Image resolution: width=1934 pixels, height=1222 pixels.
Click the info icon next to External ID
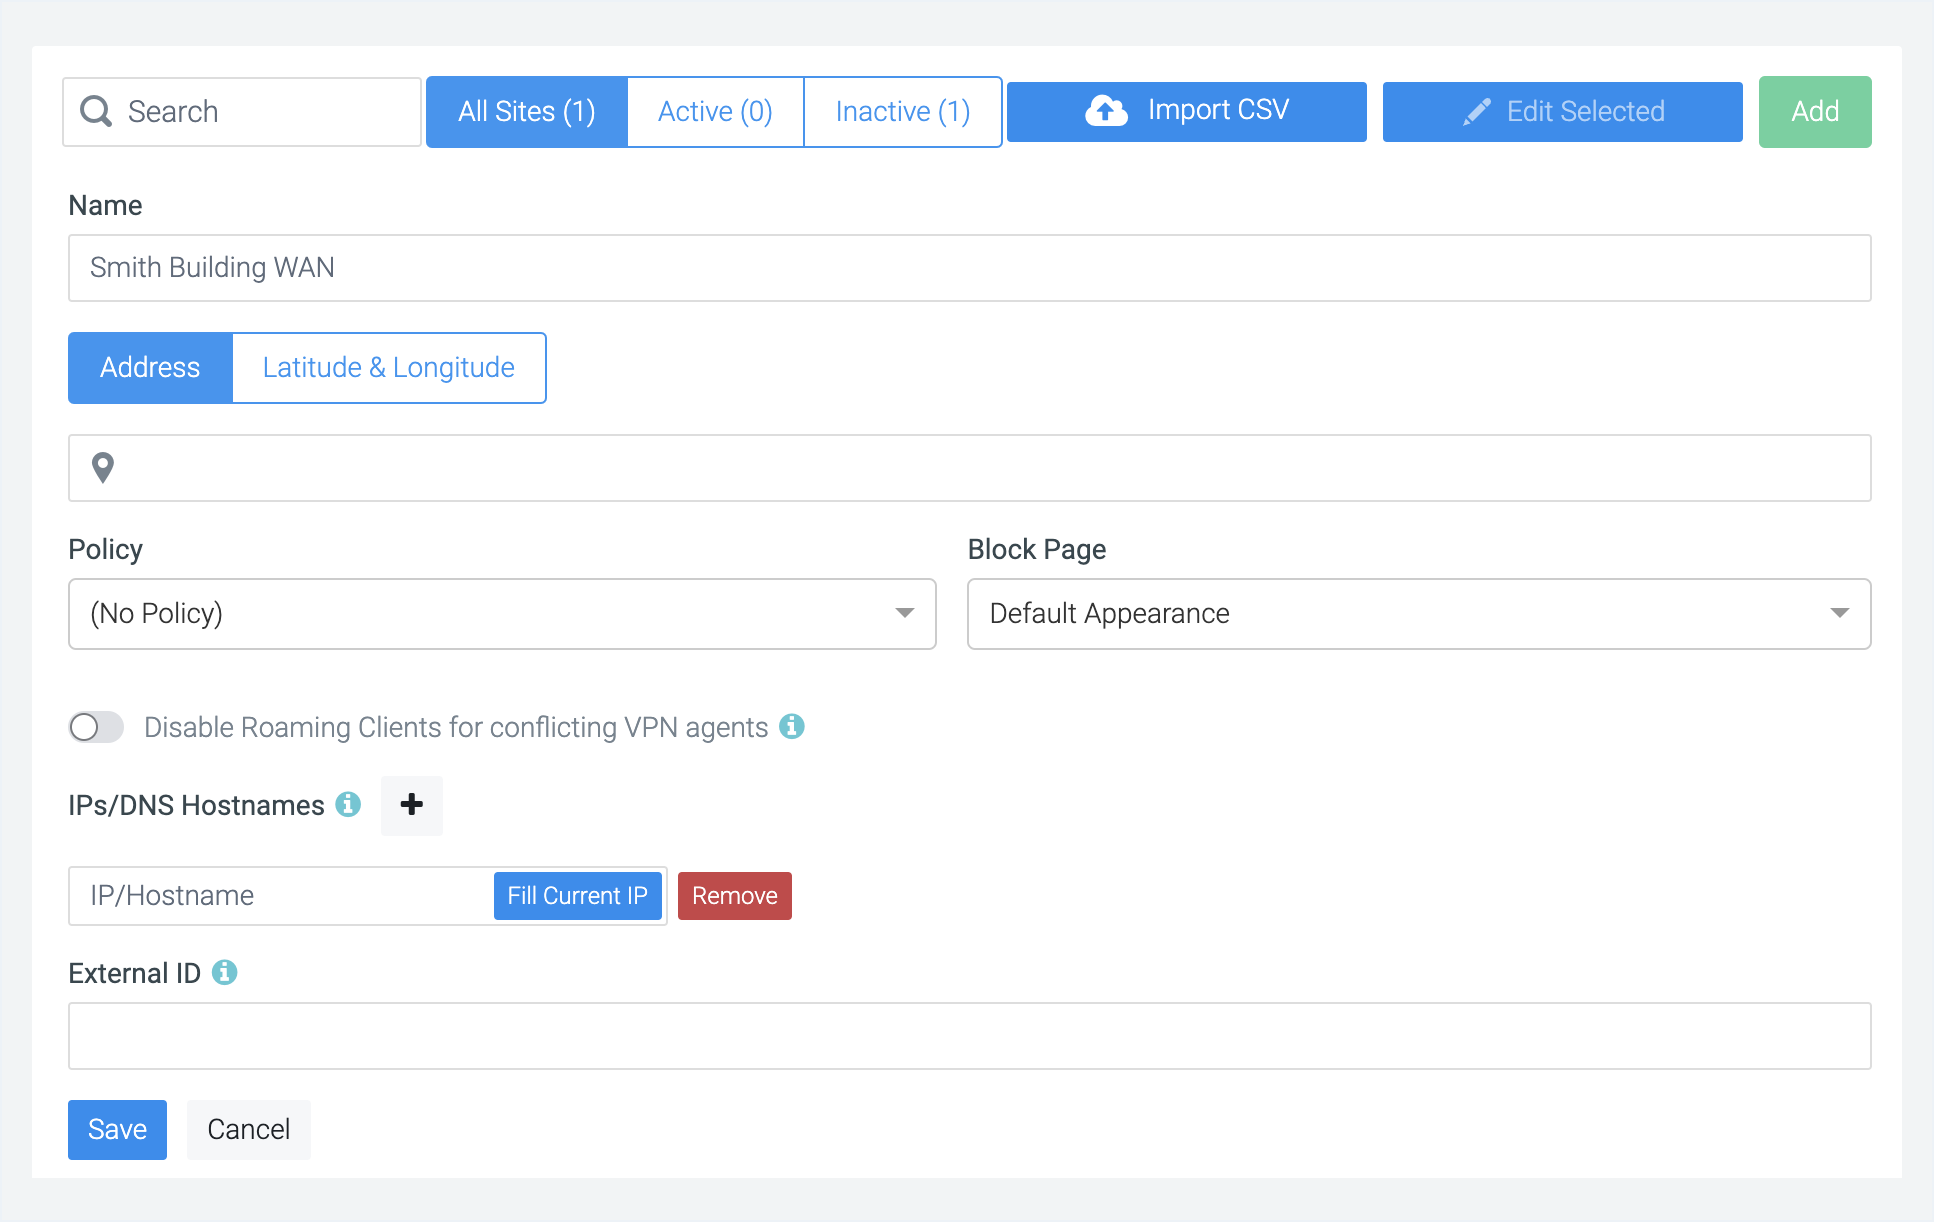point(225,972)
